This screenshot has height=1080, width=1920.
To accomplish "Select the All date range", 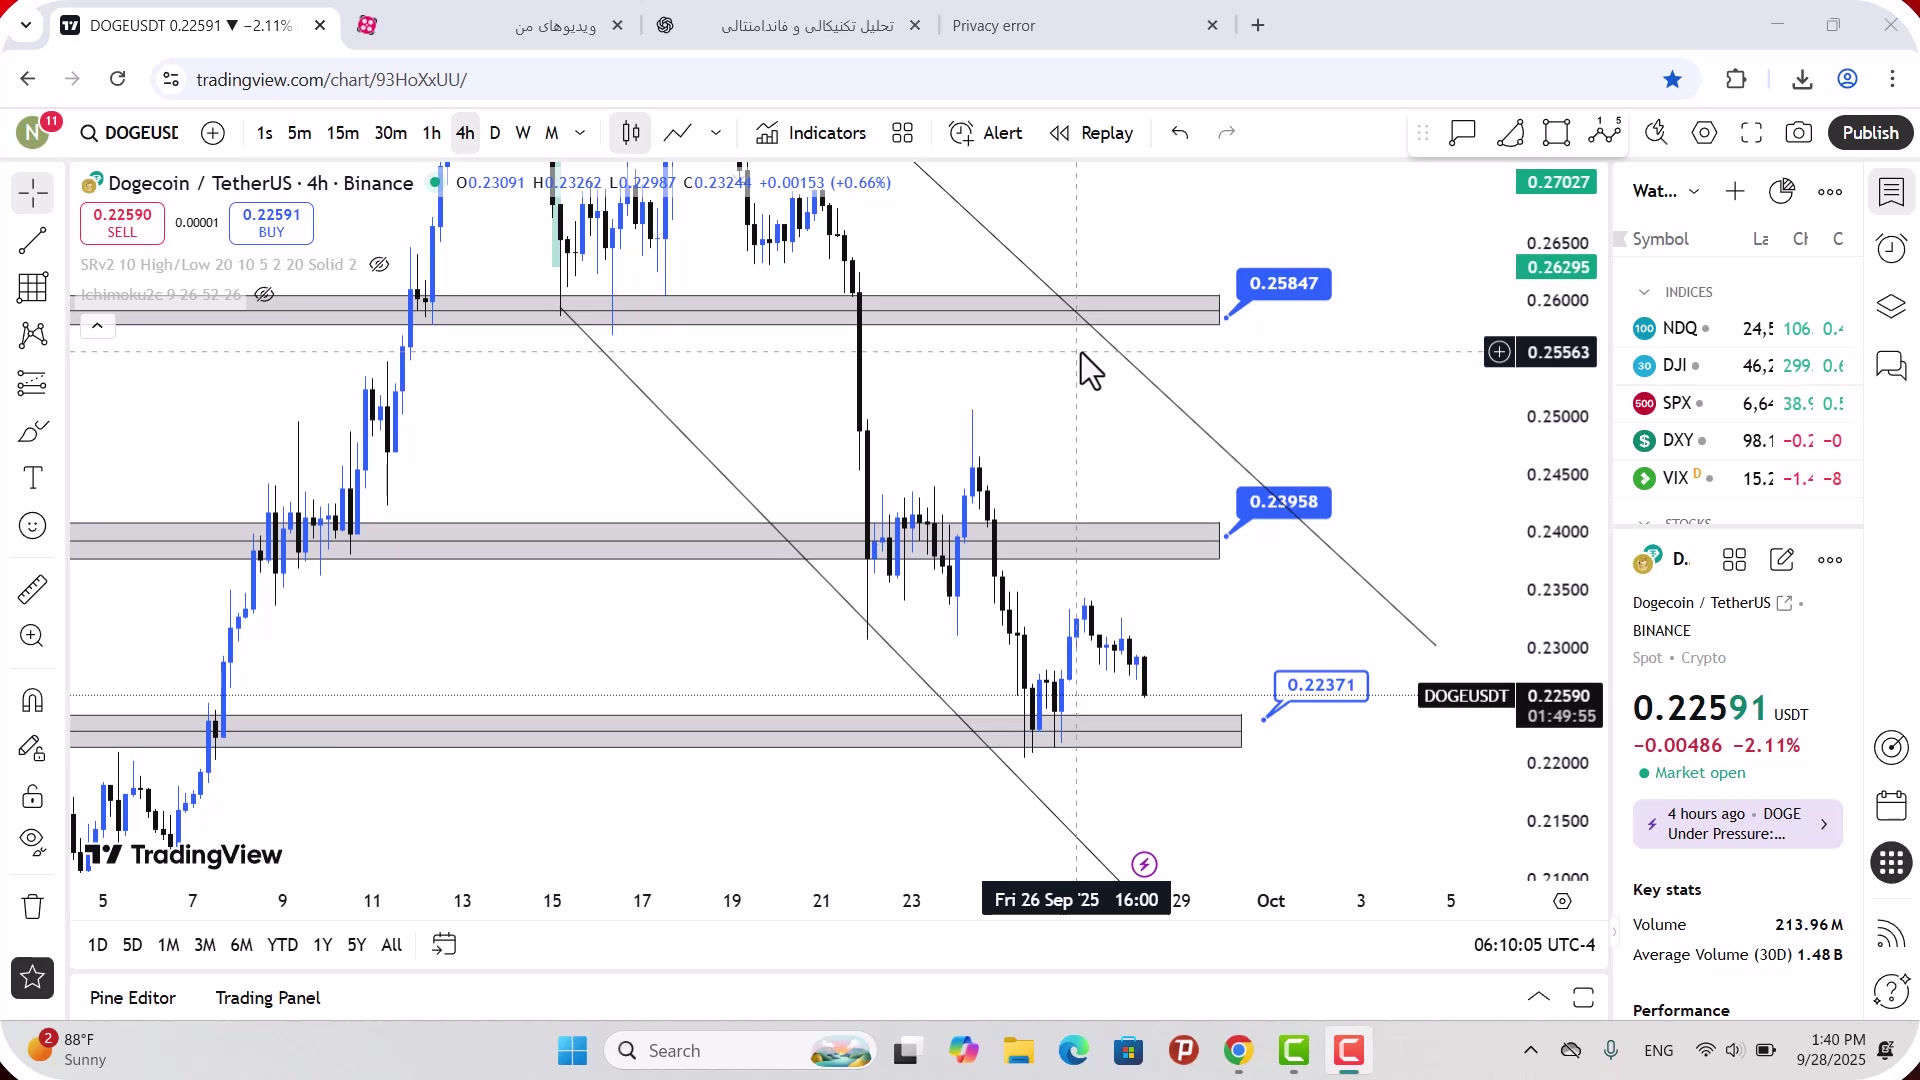I will 392,945.
